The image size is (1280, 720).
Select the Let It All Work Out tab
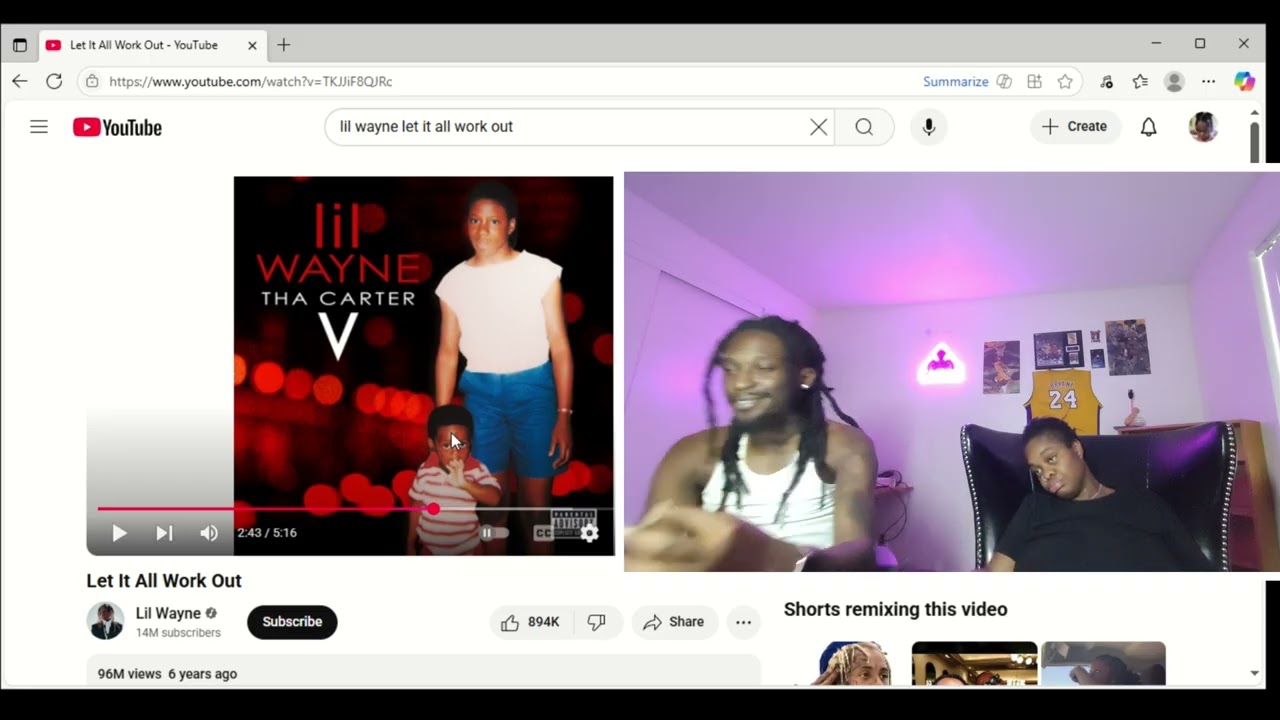pos(143,45)
